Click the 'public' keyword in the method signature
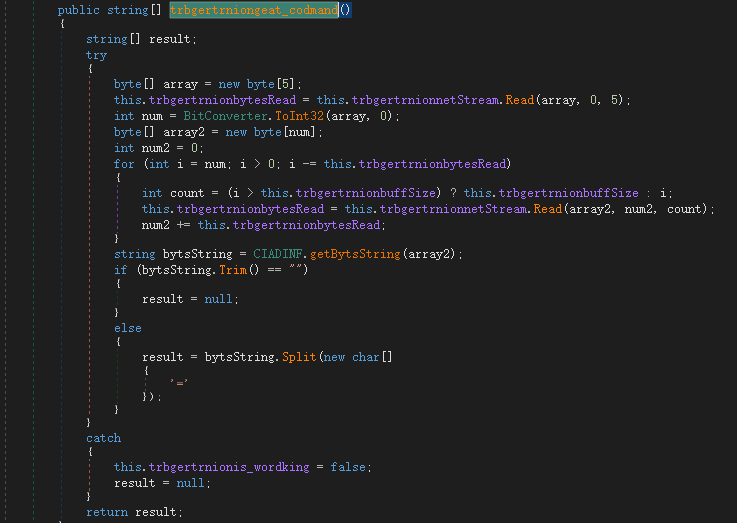Image resolution: width=737 pixels, height=523 pixels. (78, 10)
